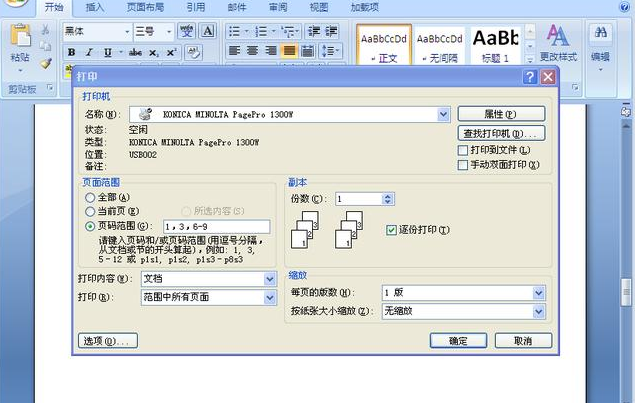Toggle Underline formatting in the ribbon
The height and width of the screenshot is (403, 635).
(x=107, y=52)
